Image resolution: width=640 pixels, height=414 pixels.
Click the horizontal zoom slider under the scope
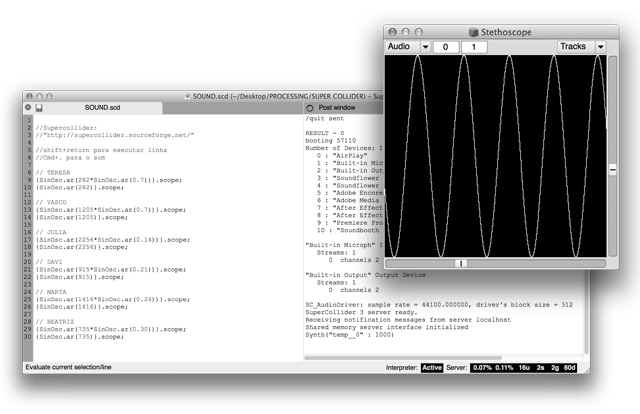[459, 263]
